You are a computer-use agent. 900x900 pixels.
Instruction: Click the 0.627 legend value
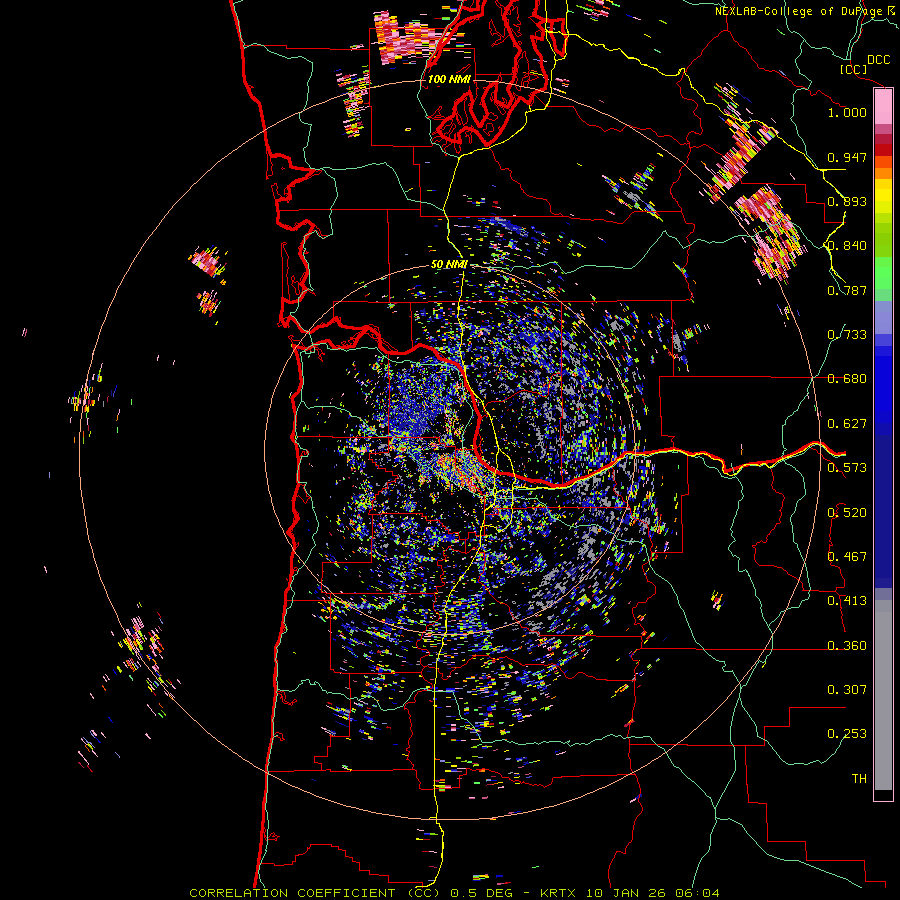tap(847, 424)
